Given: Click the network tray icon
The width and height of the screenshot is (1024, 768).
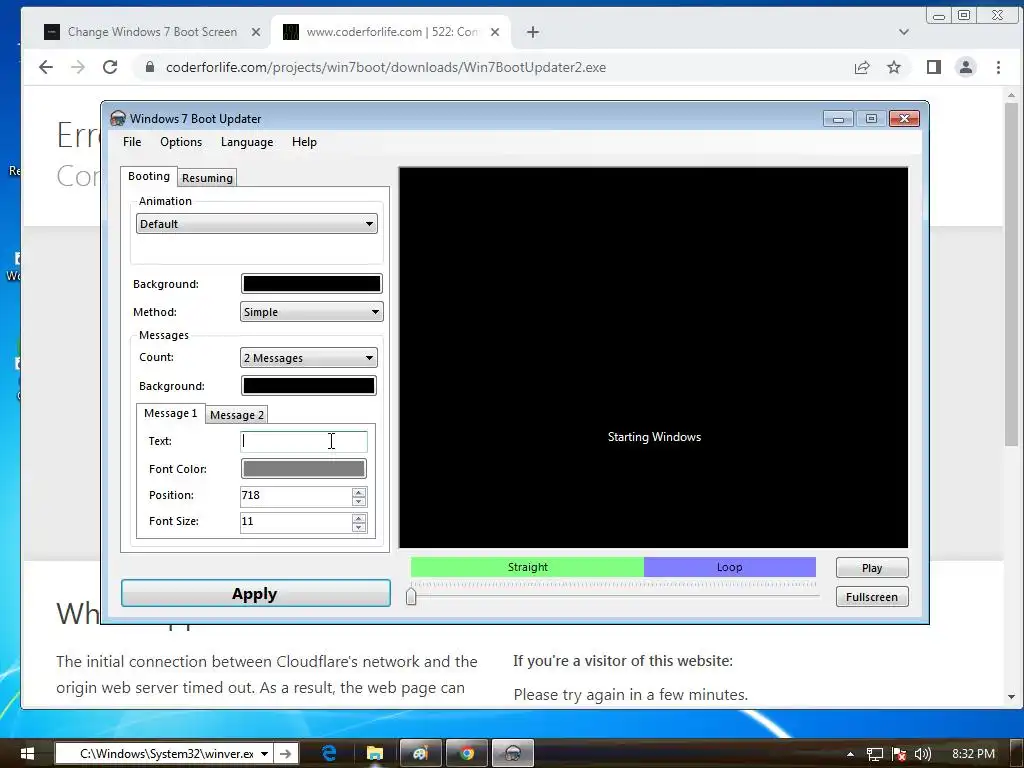Looking at the screenshot, I should 874,754.
